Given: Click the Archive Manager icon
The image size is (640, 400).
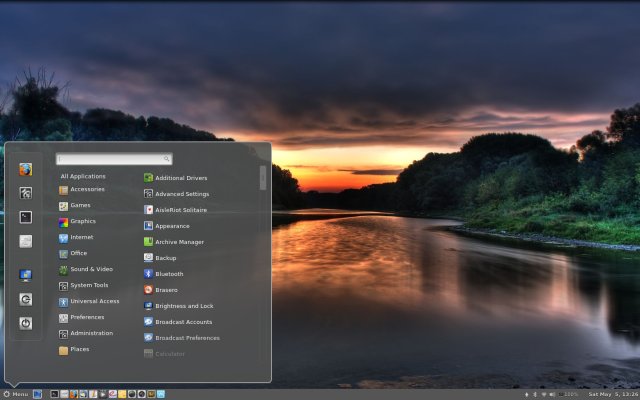Looking at the screenshot, I should [x=149, y=242].
